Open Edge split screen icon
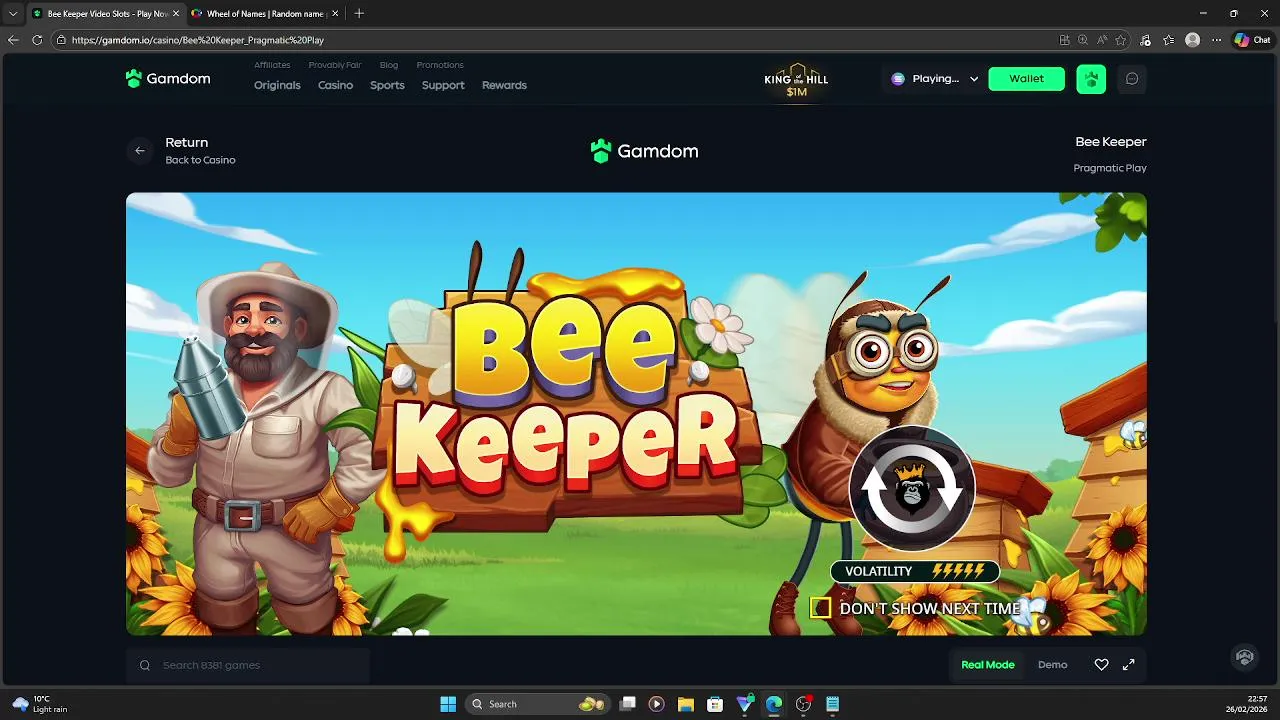 1064,40
